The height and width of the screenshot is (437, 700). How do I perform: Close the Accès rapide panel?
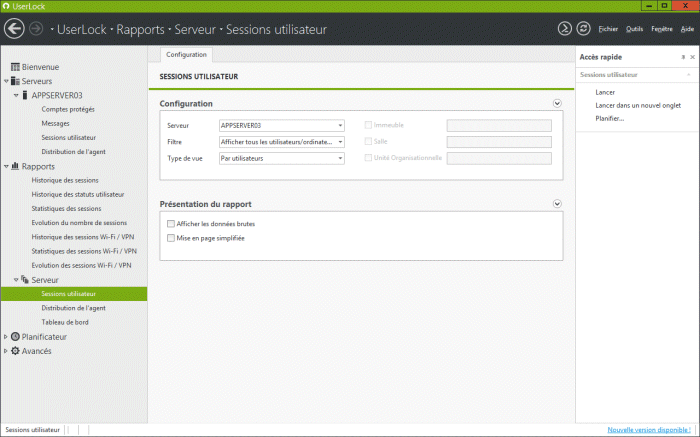(692, 57)
